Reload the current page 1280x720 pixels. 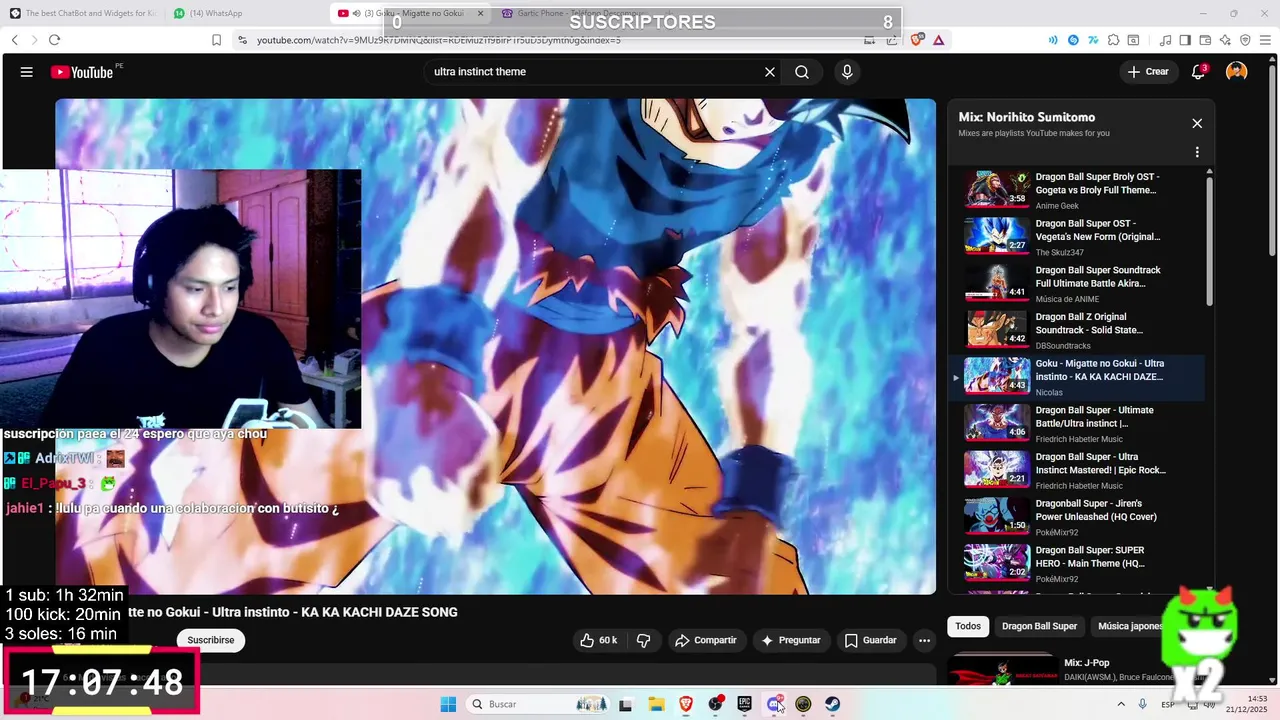coord(54,40)
